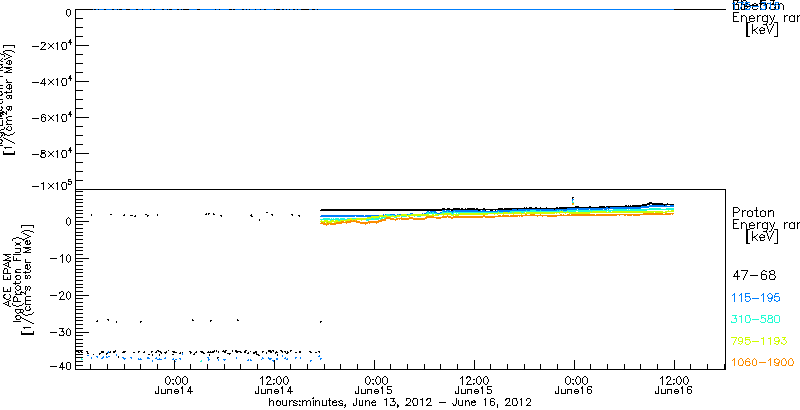Click the 0:00 June15 time axis label

pyautogui.click(x=374, y=385)
